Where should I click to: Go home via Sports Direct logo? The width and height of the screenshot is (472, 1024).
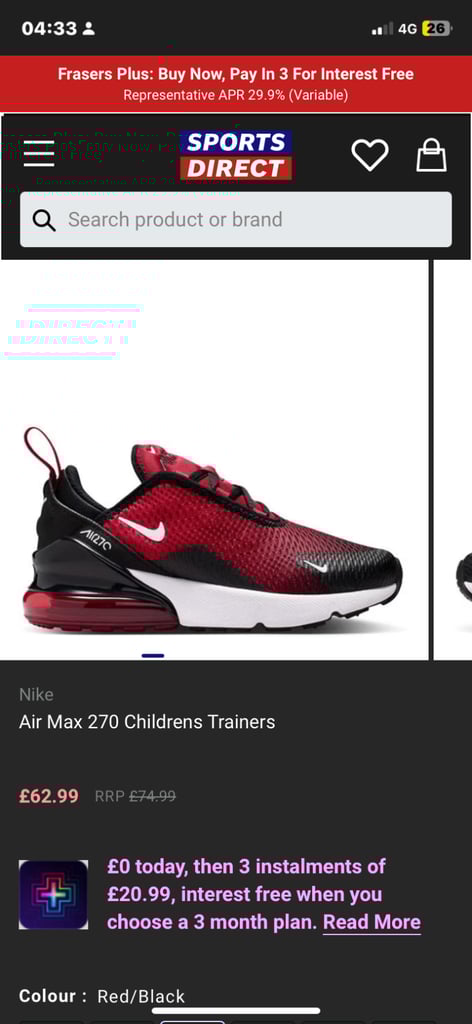click(x=236, y=155)
